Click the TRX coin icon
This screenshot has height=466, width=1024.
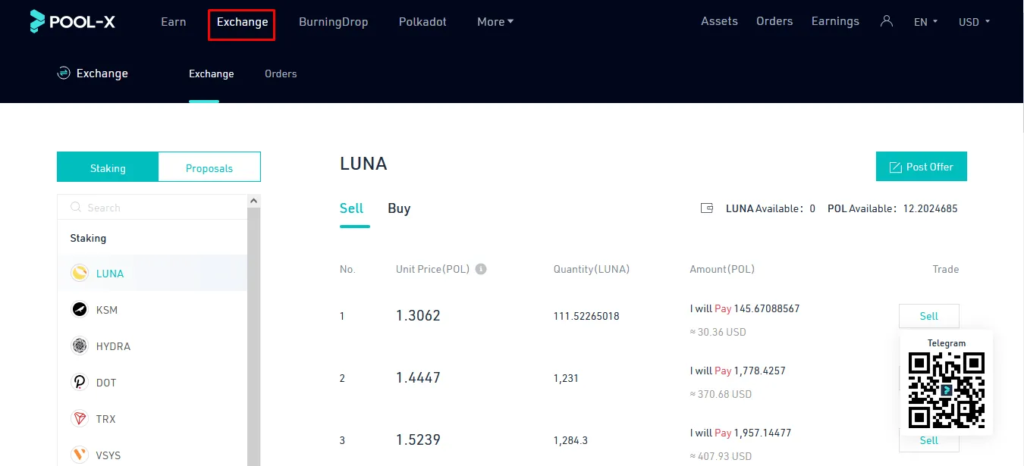tap(80, 419)
